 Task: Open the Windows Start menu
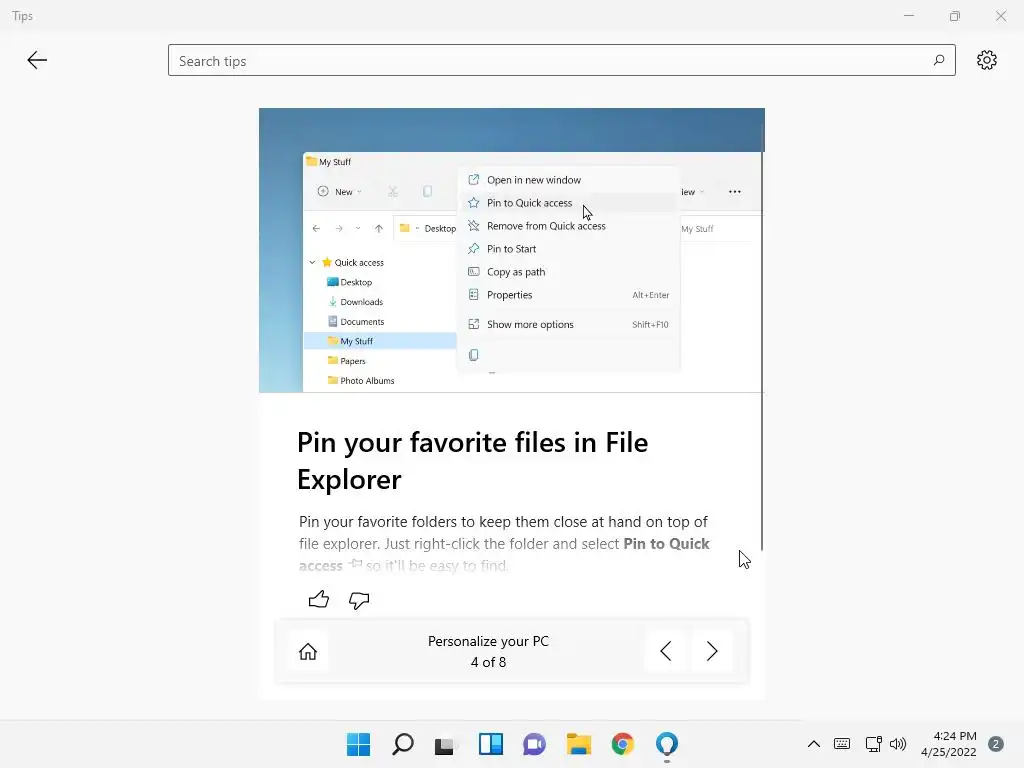pyautogui.click(x=358, y=744)
